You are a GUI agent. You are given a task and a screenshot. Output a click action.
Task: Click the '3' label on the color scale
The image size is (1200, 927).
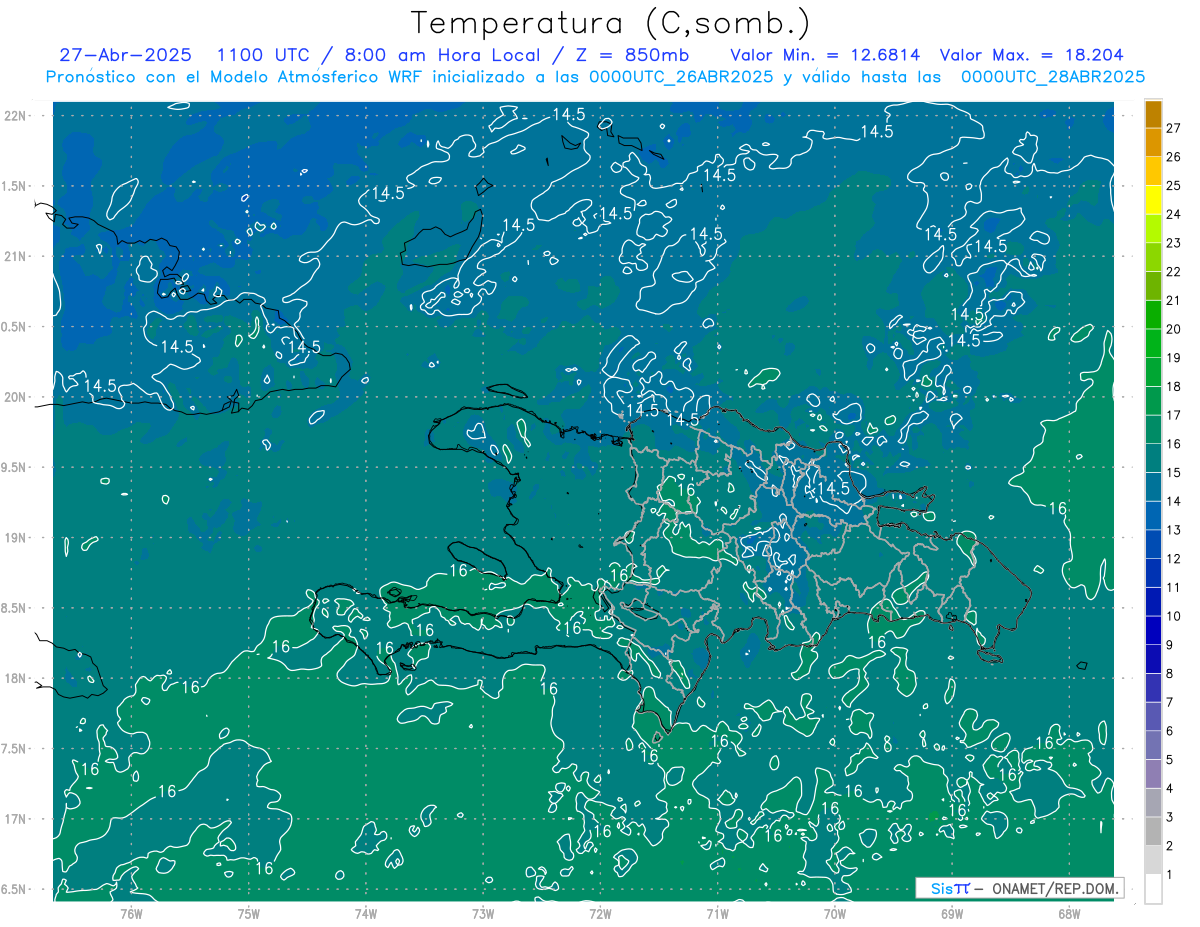pos(1169,817)
